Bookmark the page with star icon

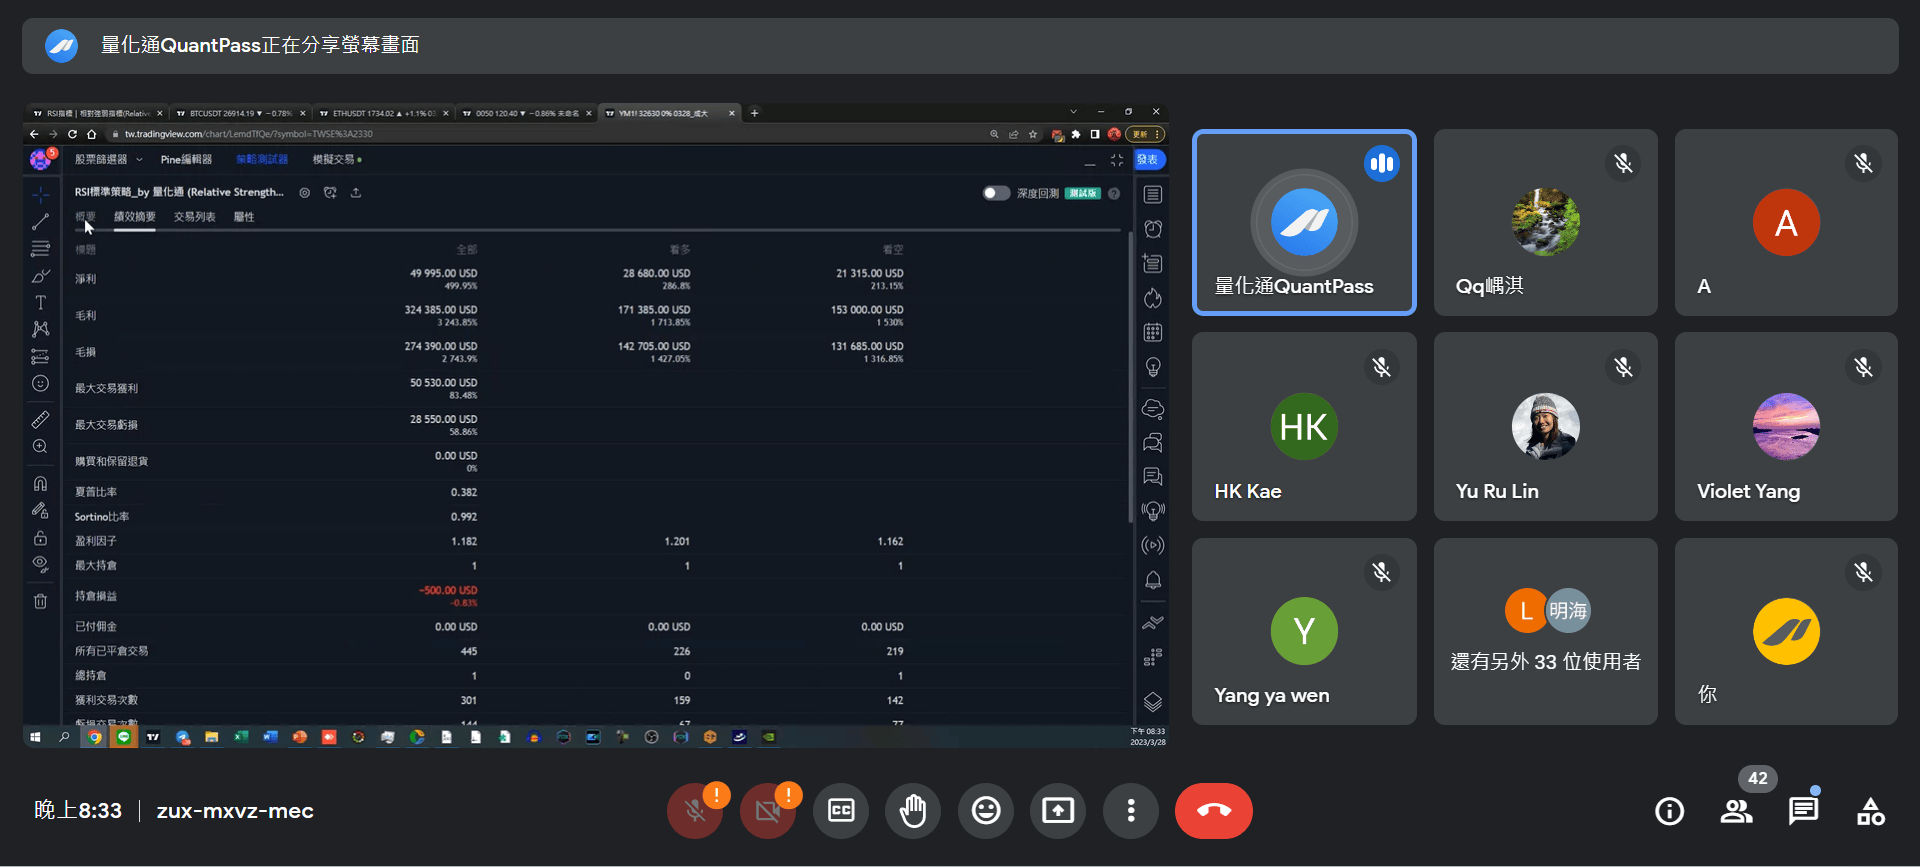coord(1033,134)
